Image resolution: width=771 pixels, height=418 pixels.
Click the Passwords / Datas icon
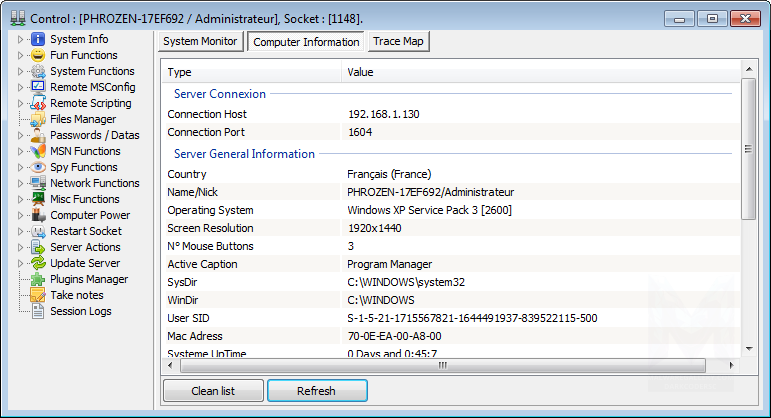tap(38, 135)
